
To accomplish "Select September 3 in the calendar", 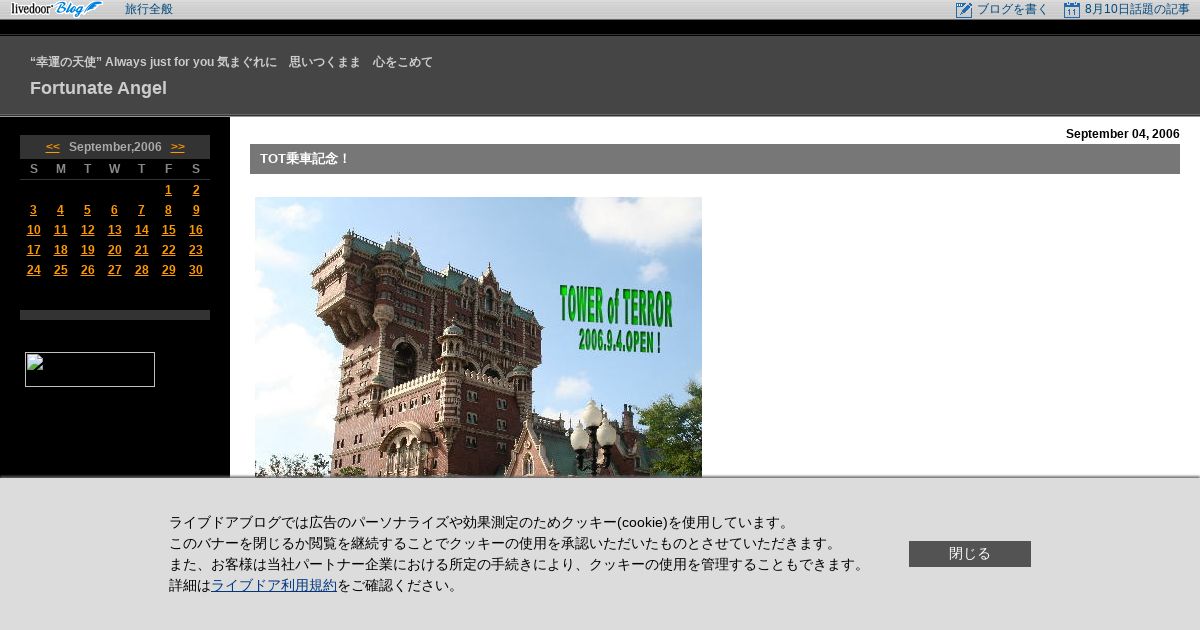I will point(33,210).
